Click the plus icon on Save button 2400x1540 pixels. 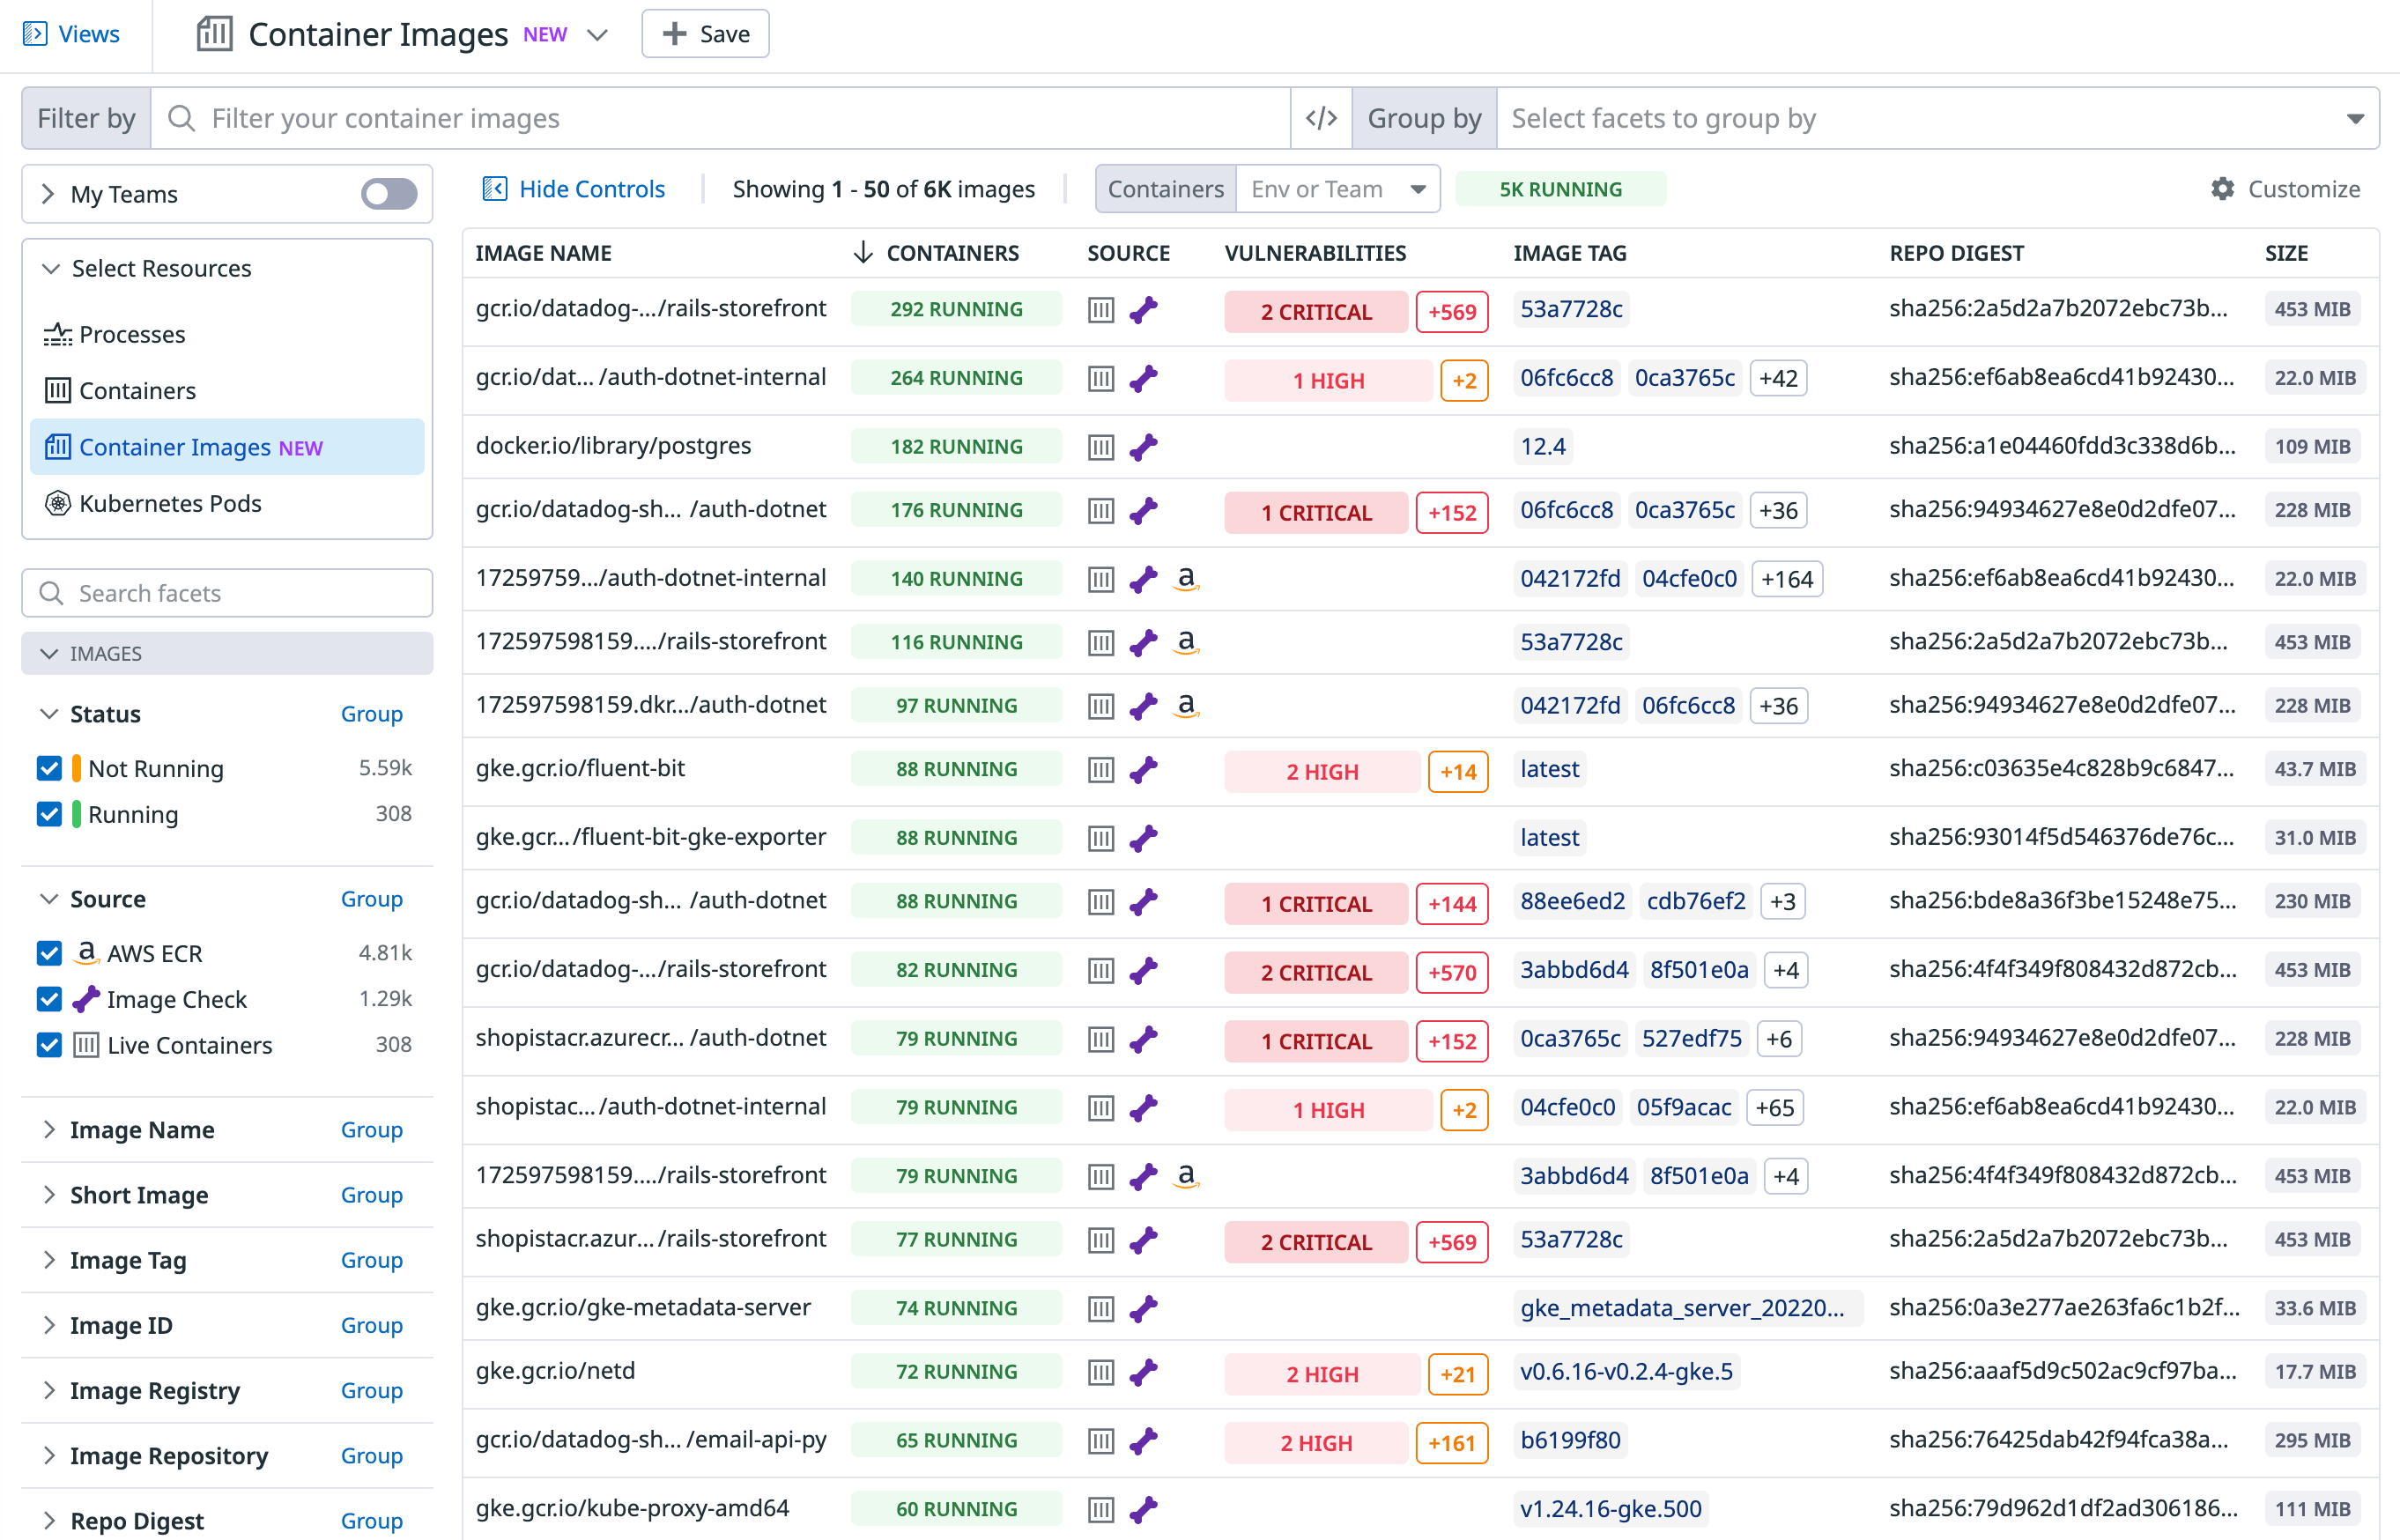coord(674,34)
